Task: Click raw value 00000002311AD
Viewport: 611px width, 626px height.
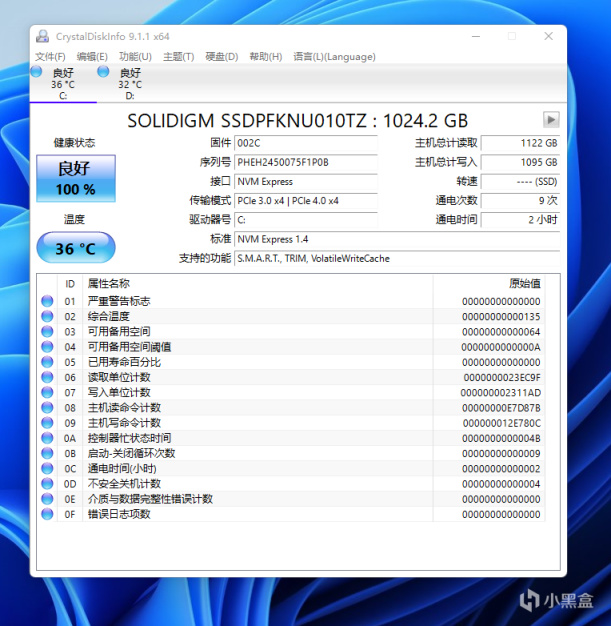Action: click(x=501, y=392)
